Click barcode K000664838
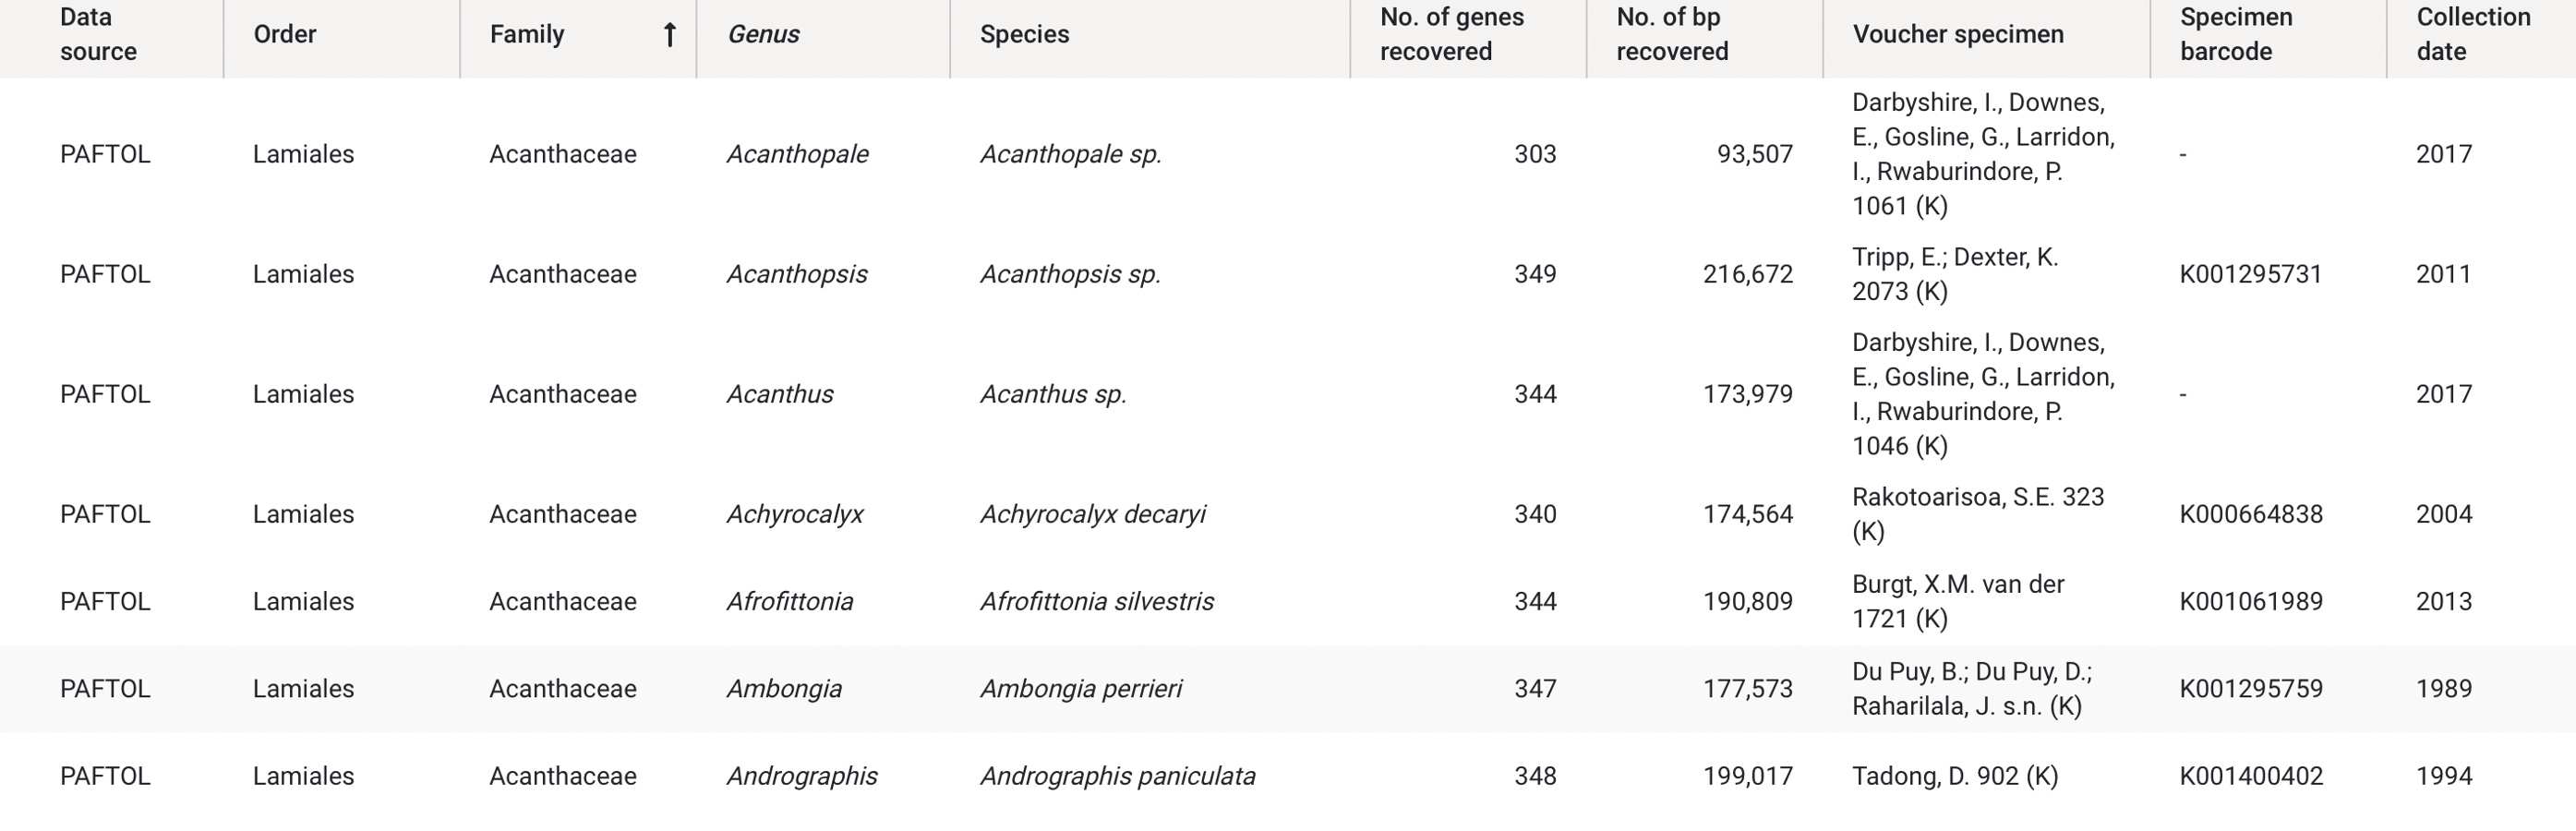This screenshot has height=831, width=2576. 2251,514
